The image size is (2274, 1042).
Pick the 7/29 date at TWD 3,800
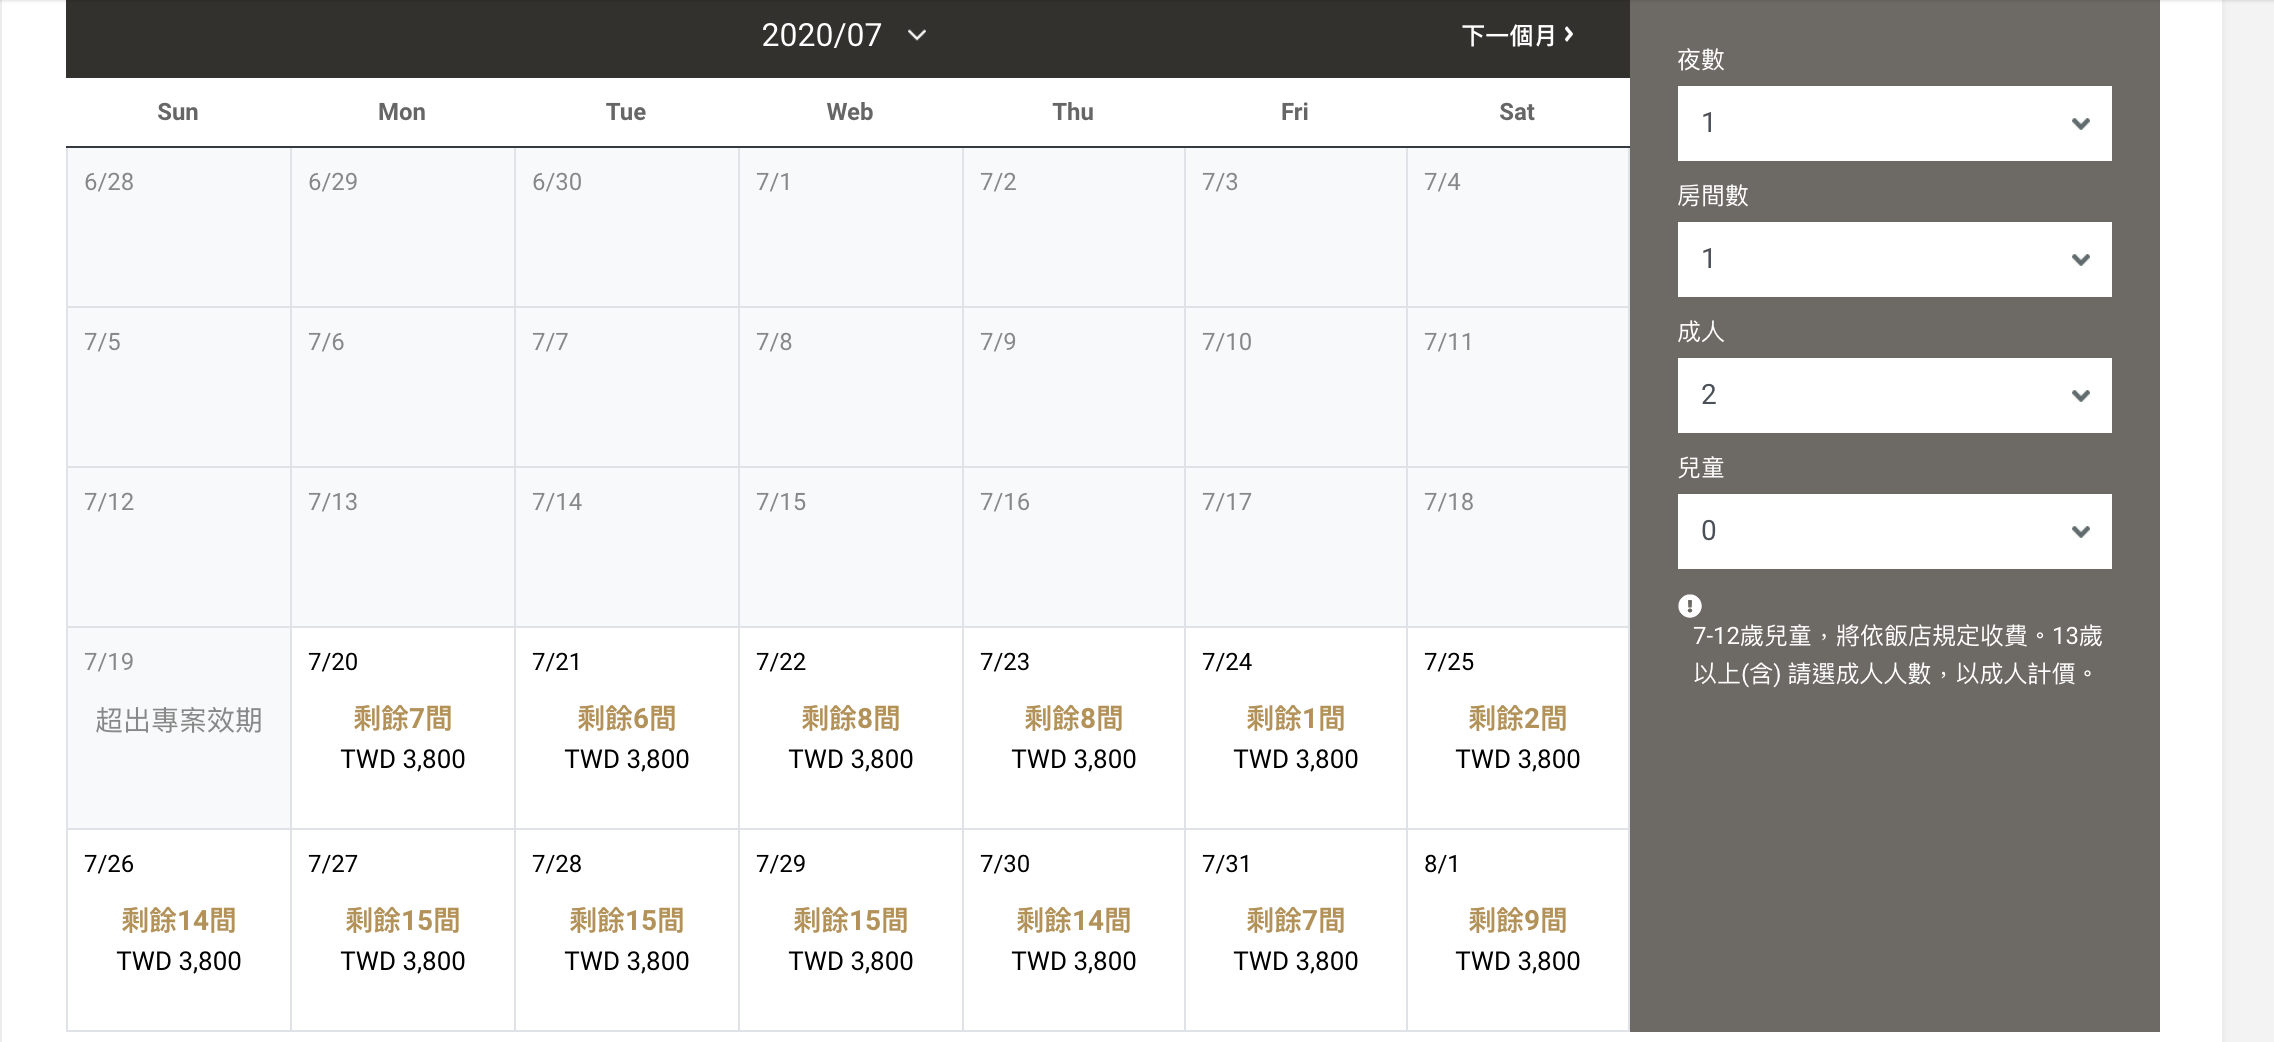851,930
